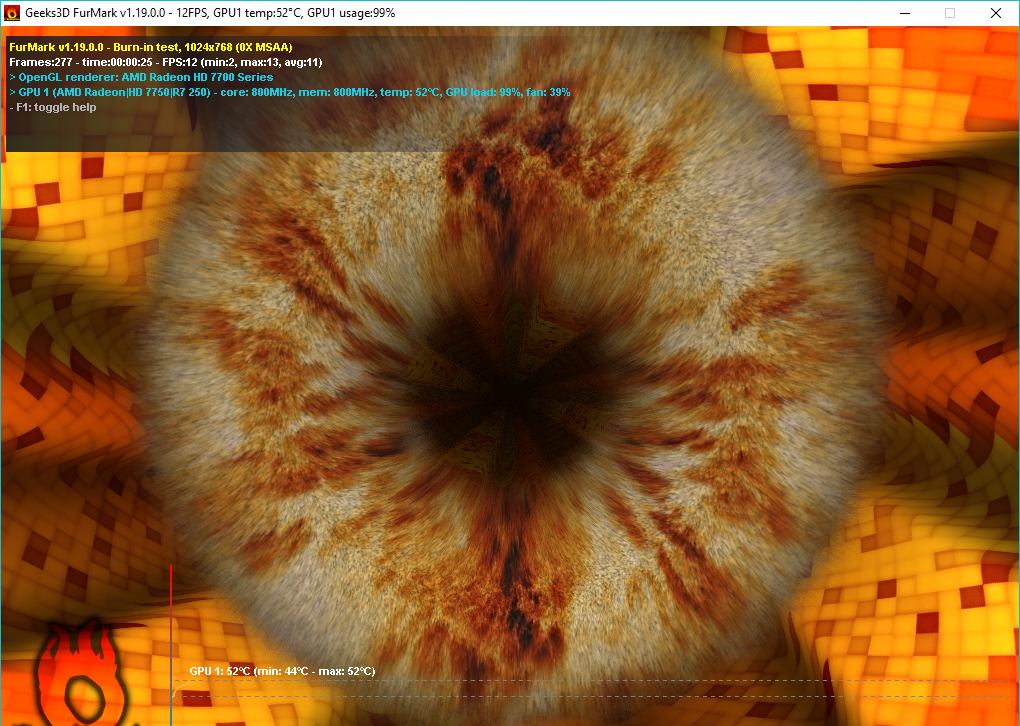Viewport: 1020px width, 726px height.
Task: Minimize the FurMark window
Action: click(x=904, y=13)
